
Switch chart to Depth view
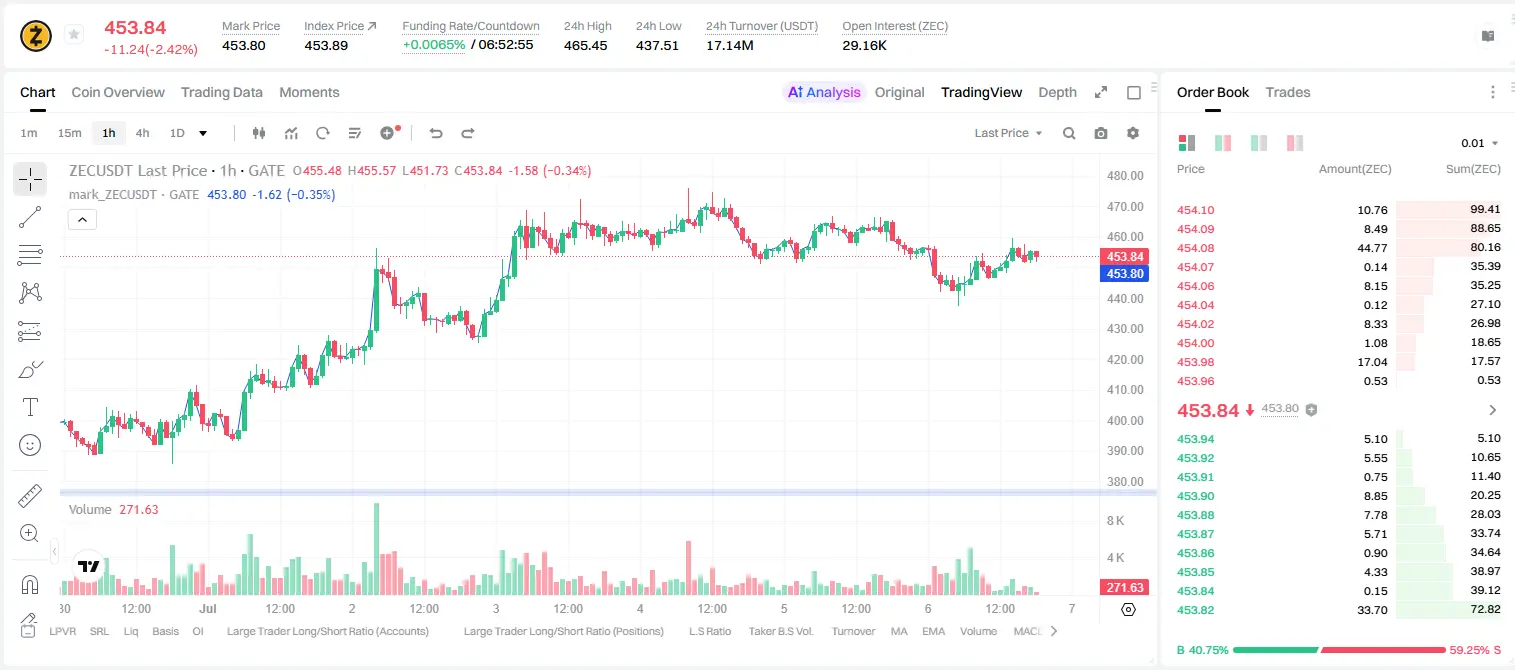point(1057,92)
